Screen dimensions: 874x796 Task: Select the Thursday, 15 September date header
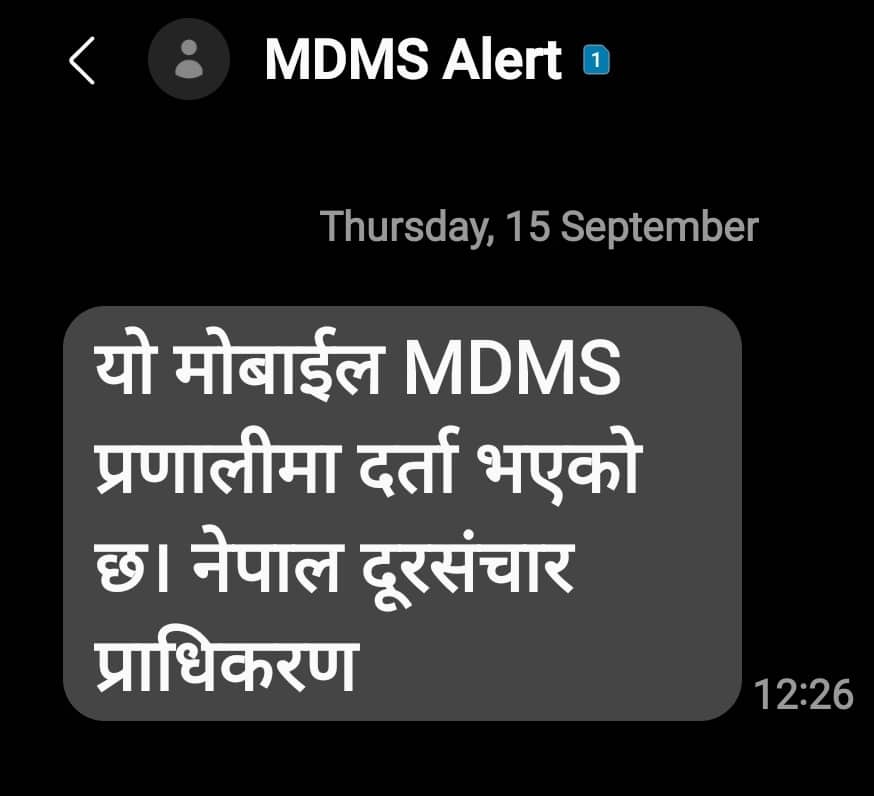539,226
